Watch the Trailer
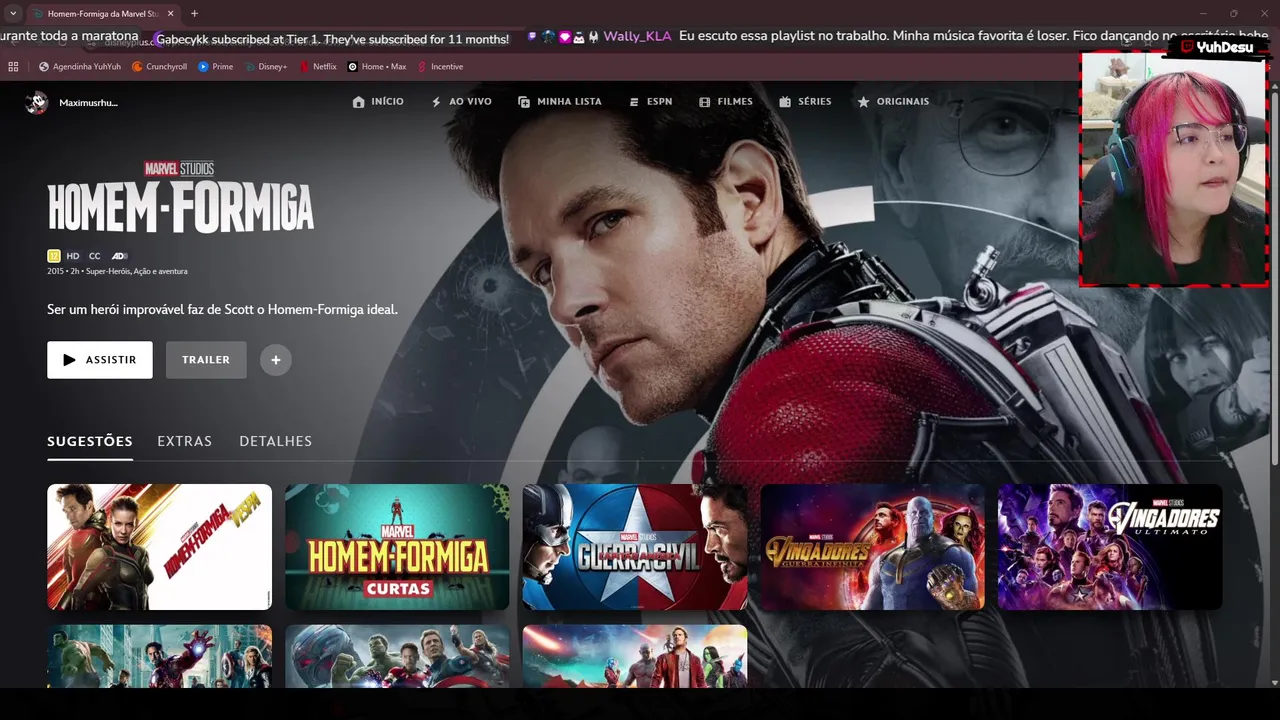 206,360
